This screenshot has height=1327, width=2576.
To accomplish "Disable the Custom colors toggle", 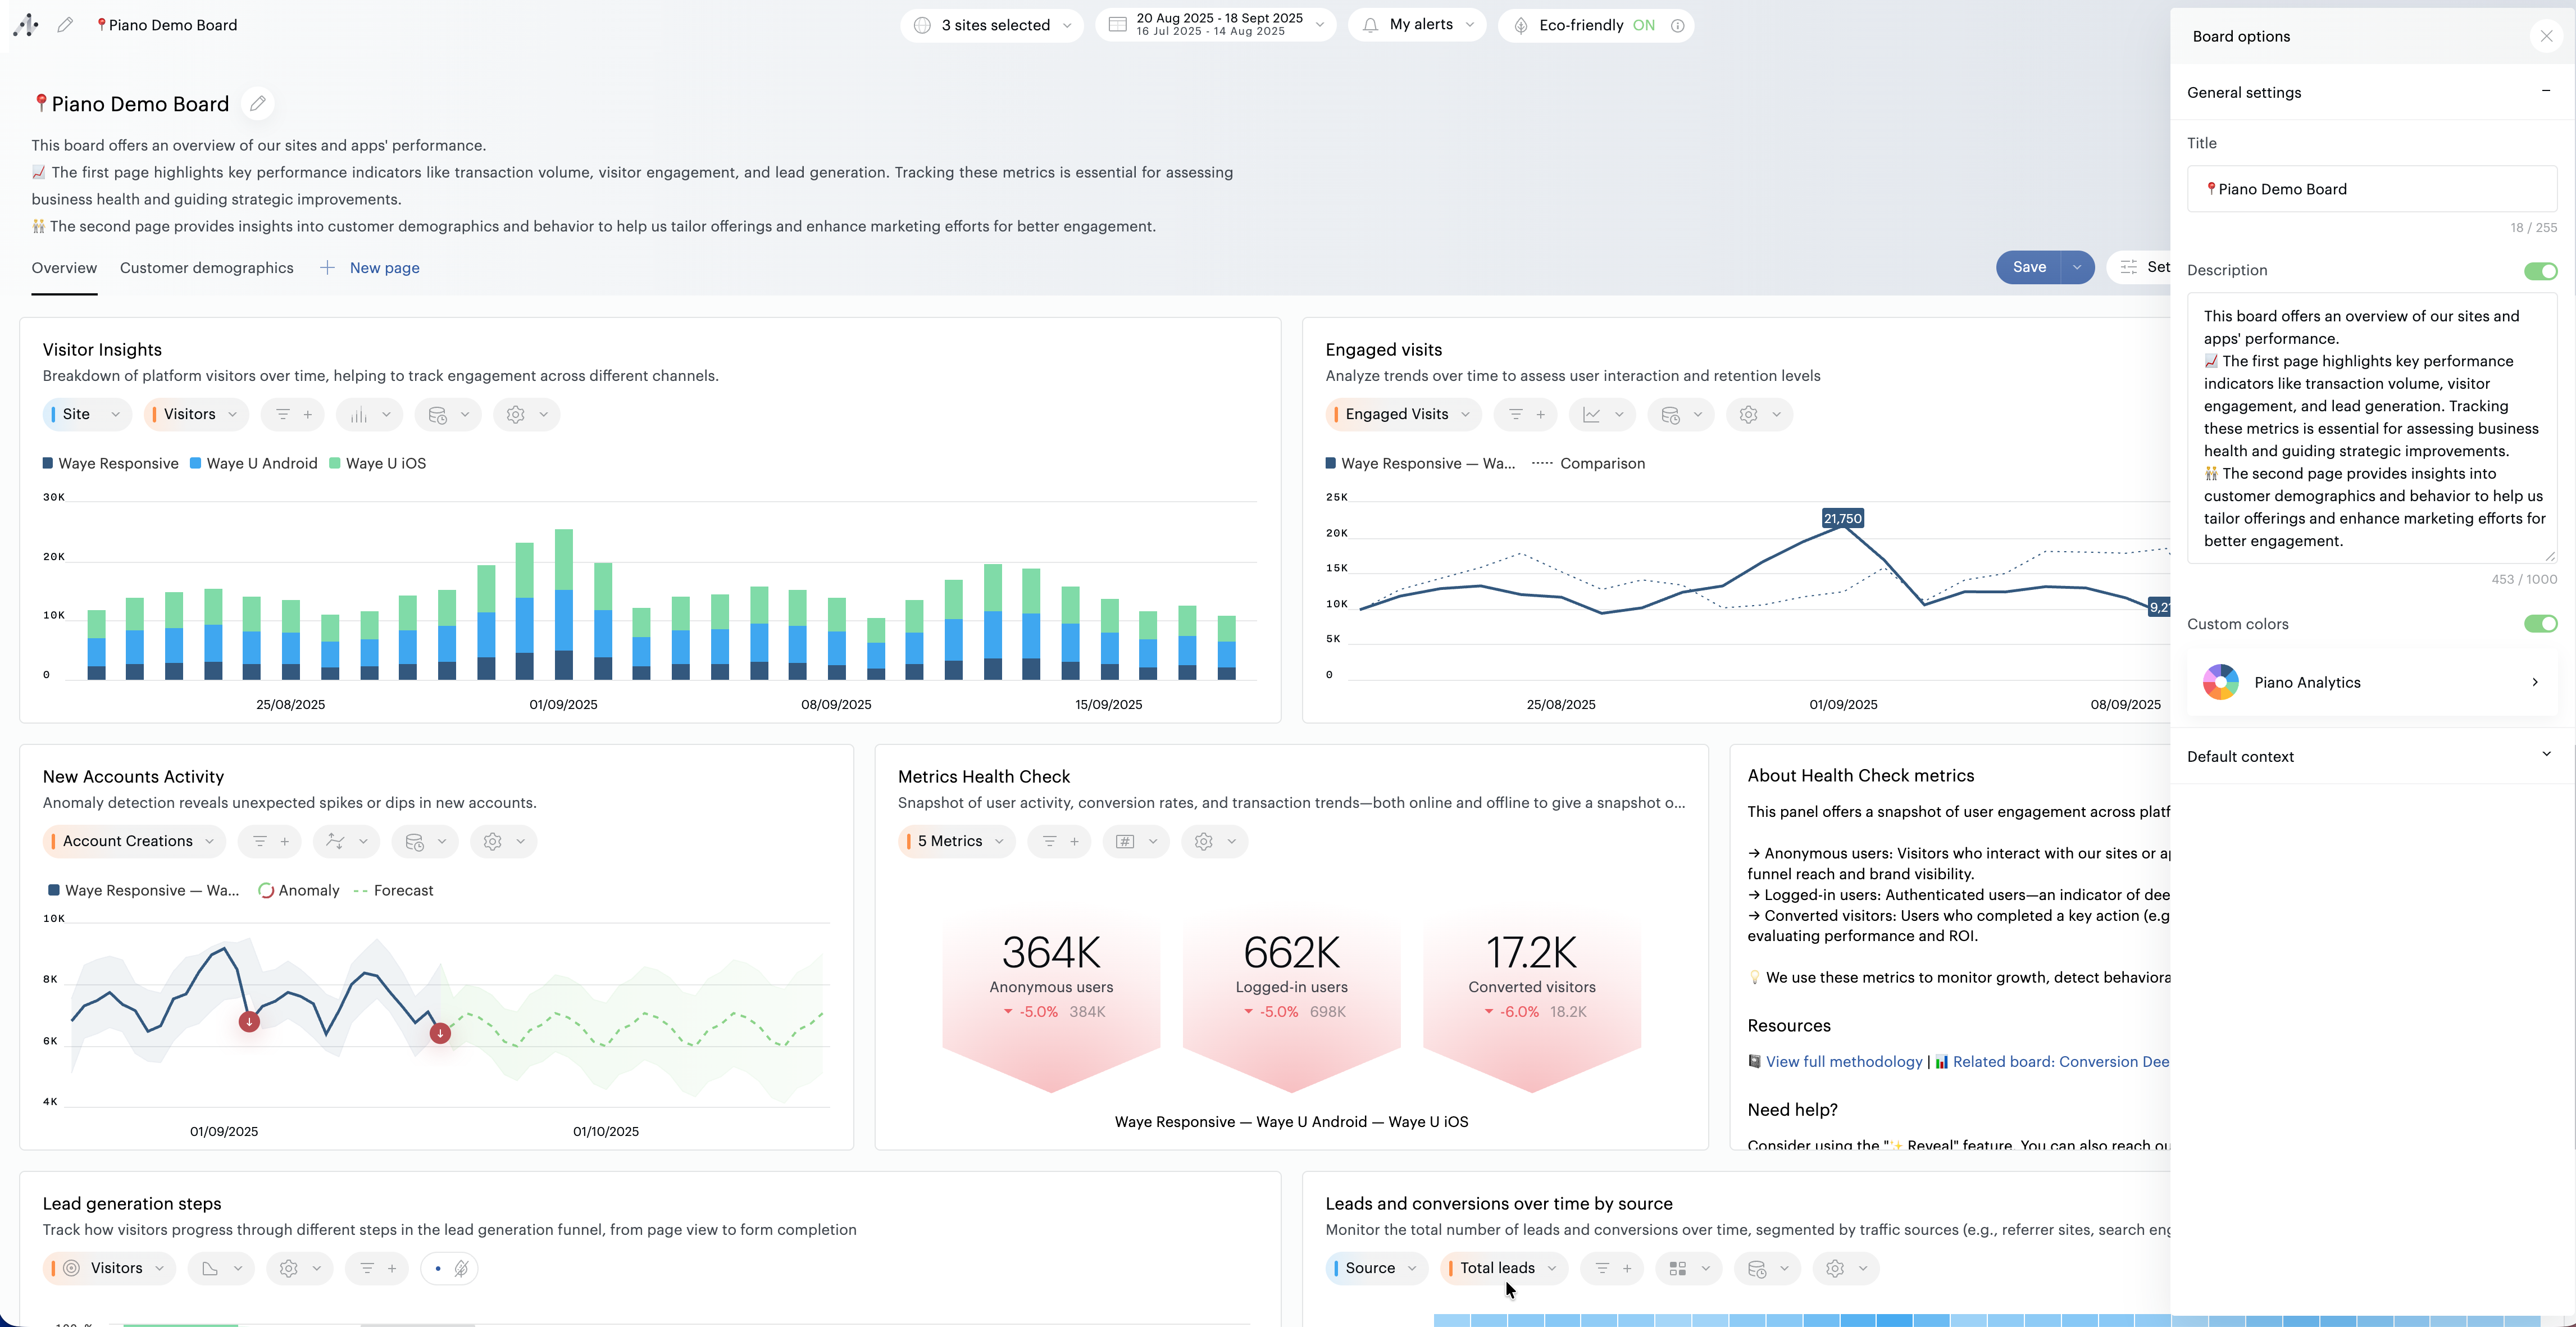I will pos(2540,624).
